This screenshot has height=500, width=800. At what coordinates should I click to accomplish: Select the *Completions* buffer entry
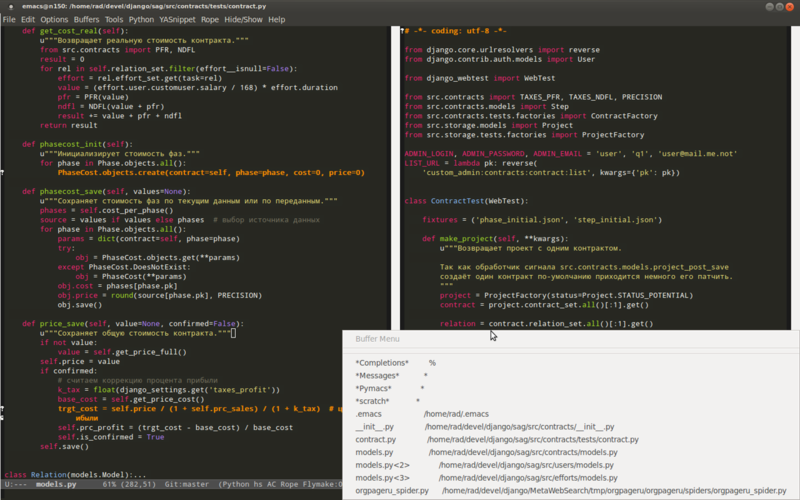pos(570,363)
